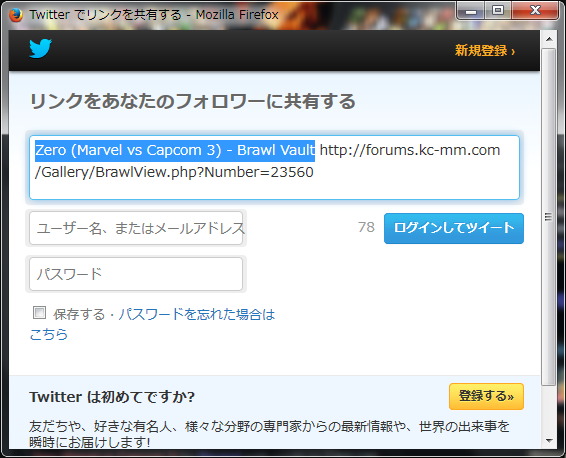This screenshot has width=566, height=458.
Task: Click the text Twitter は初めてですか?
Action: point(112,397)
